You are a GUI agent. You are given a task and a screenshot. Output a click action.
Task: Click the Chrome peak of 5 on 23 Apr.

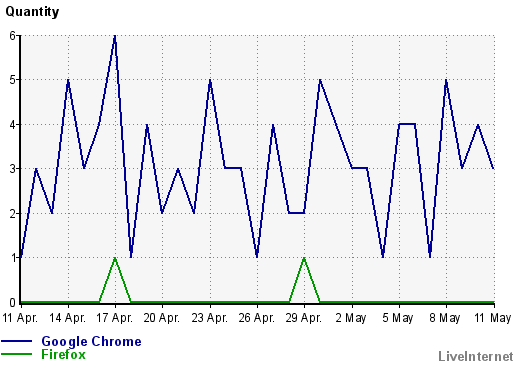210,80
